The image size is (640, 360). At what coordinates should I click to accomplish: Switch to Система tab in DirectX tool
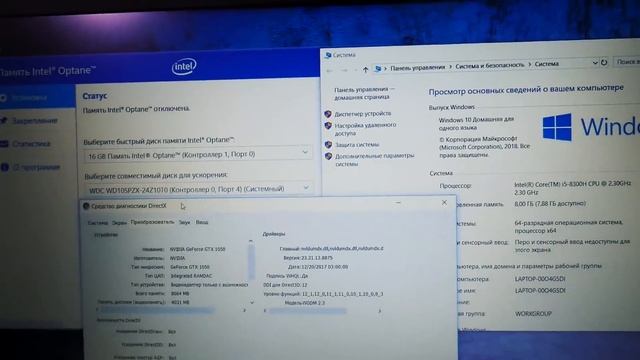coord(98,223)
